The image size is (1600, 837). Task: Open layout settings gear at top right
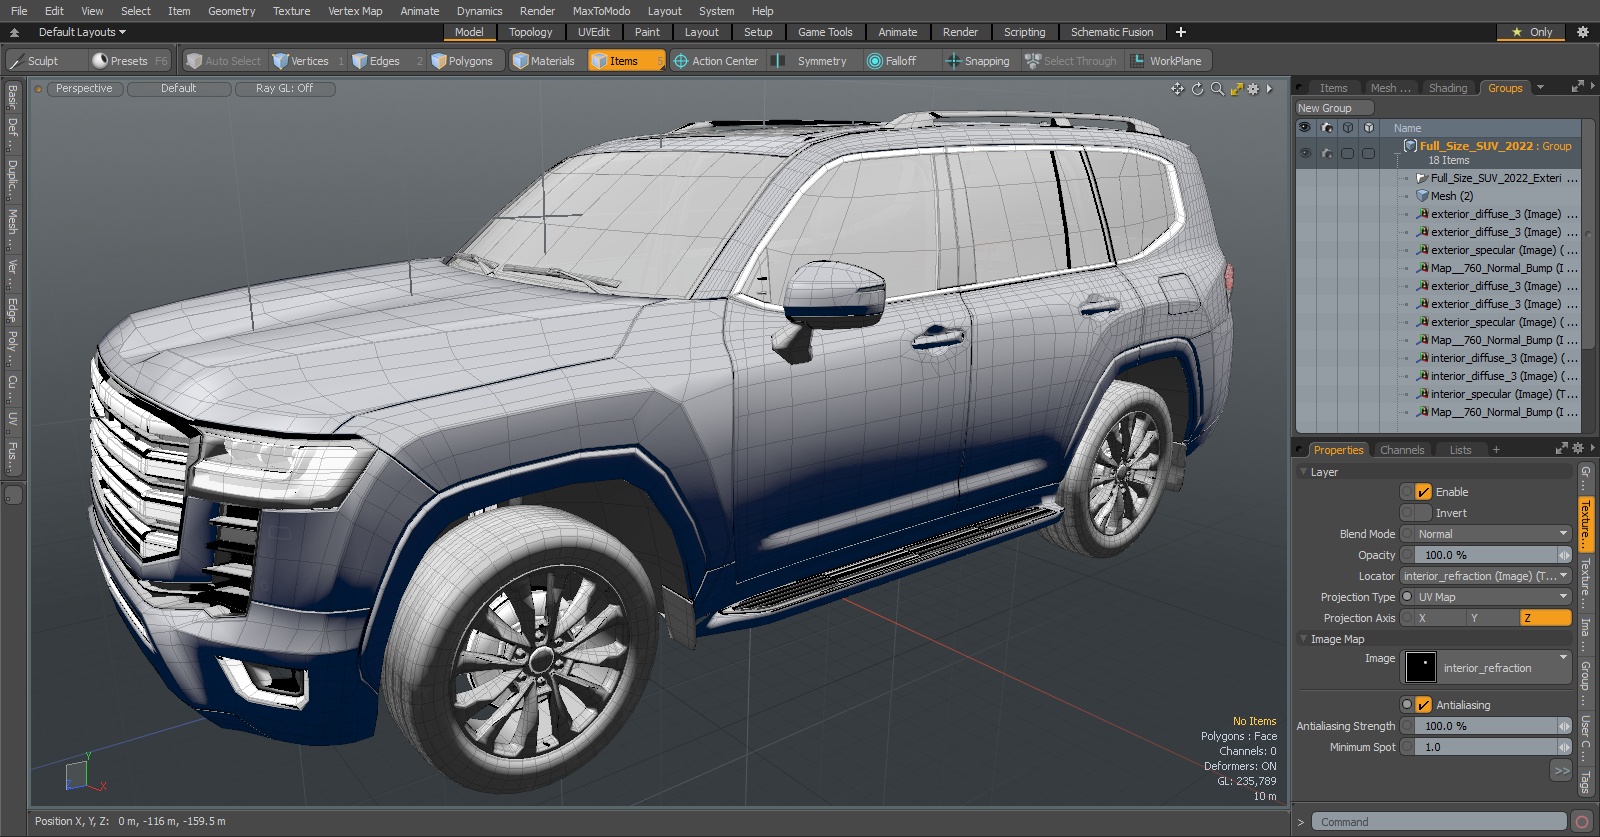click(1583, 32)
